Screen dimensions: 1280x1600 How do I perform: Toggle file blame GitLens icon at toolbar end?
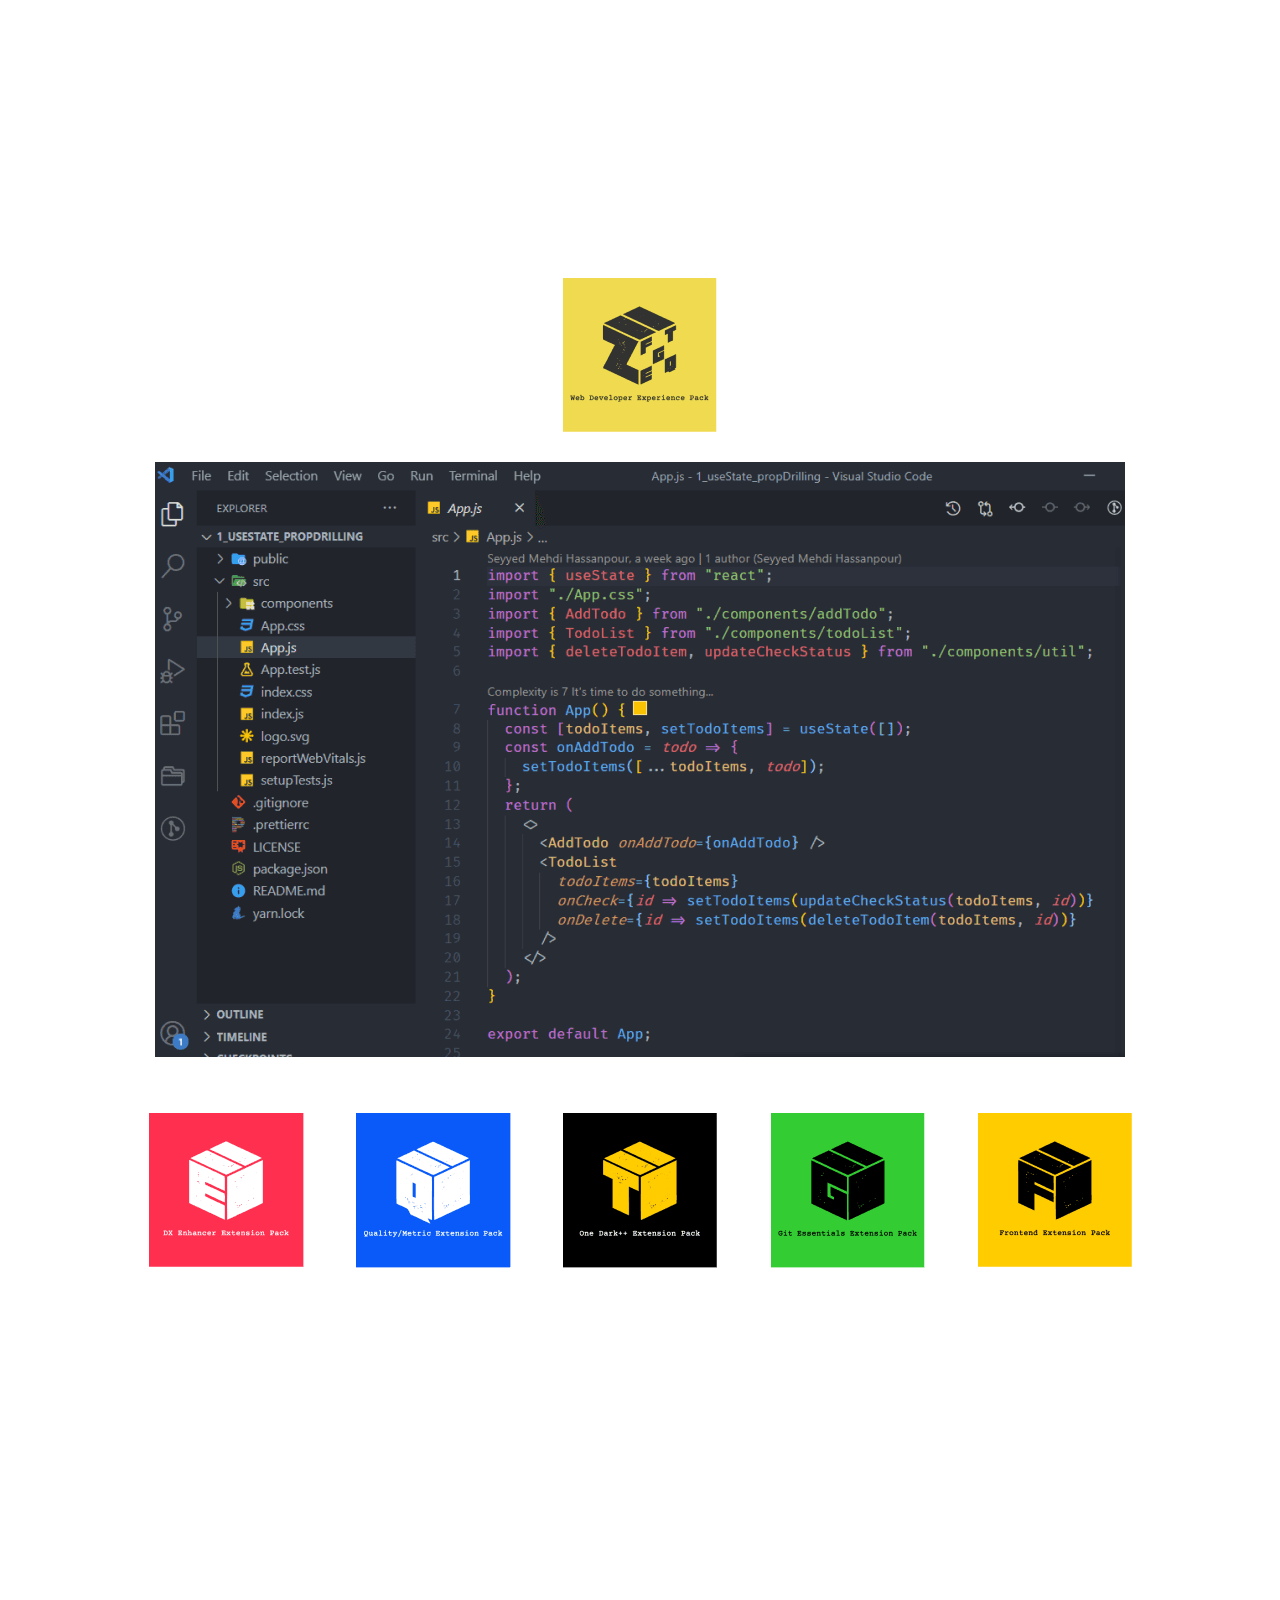[1114, 508]
